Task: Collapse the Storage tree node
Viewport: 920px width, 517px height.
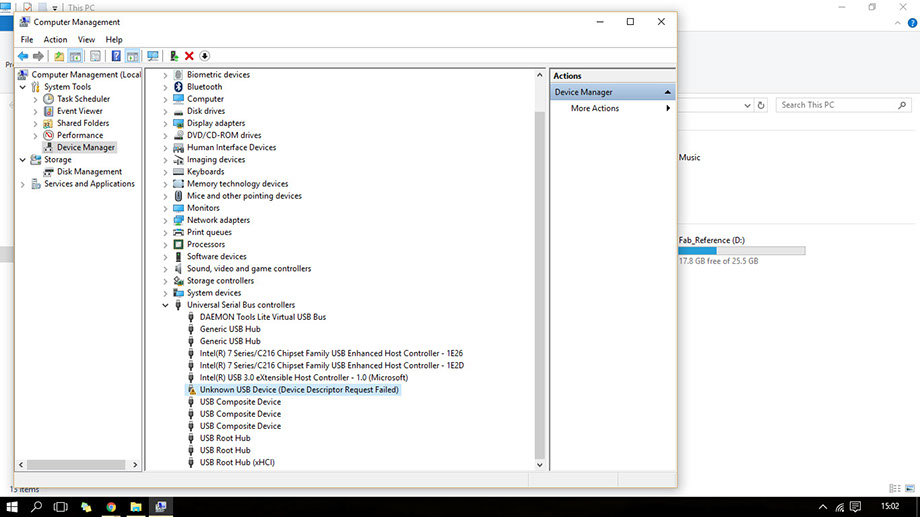Action: click(x=23, y=160)
